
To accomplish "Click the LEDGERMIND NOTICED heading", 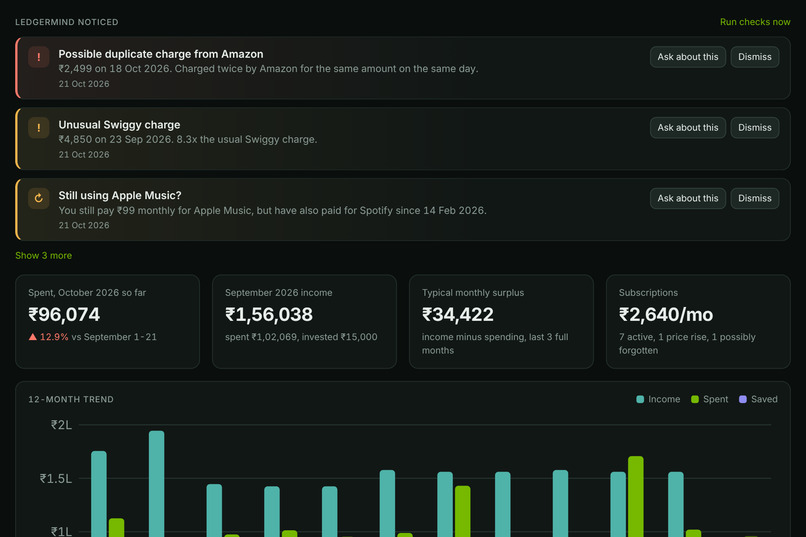I will 67,22.
